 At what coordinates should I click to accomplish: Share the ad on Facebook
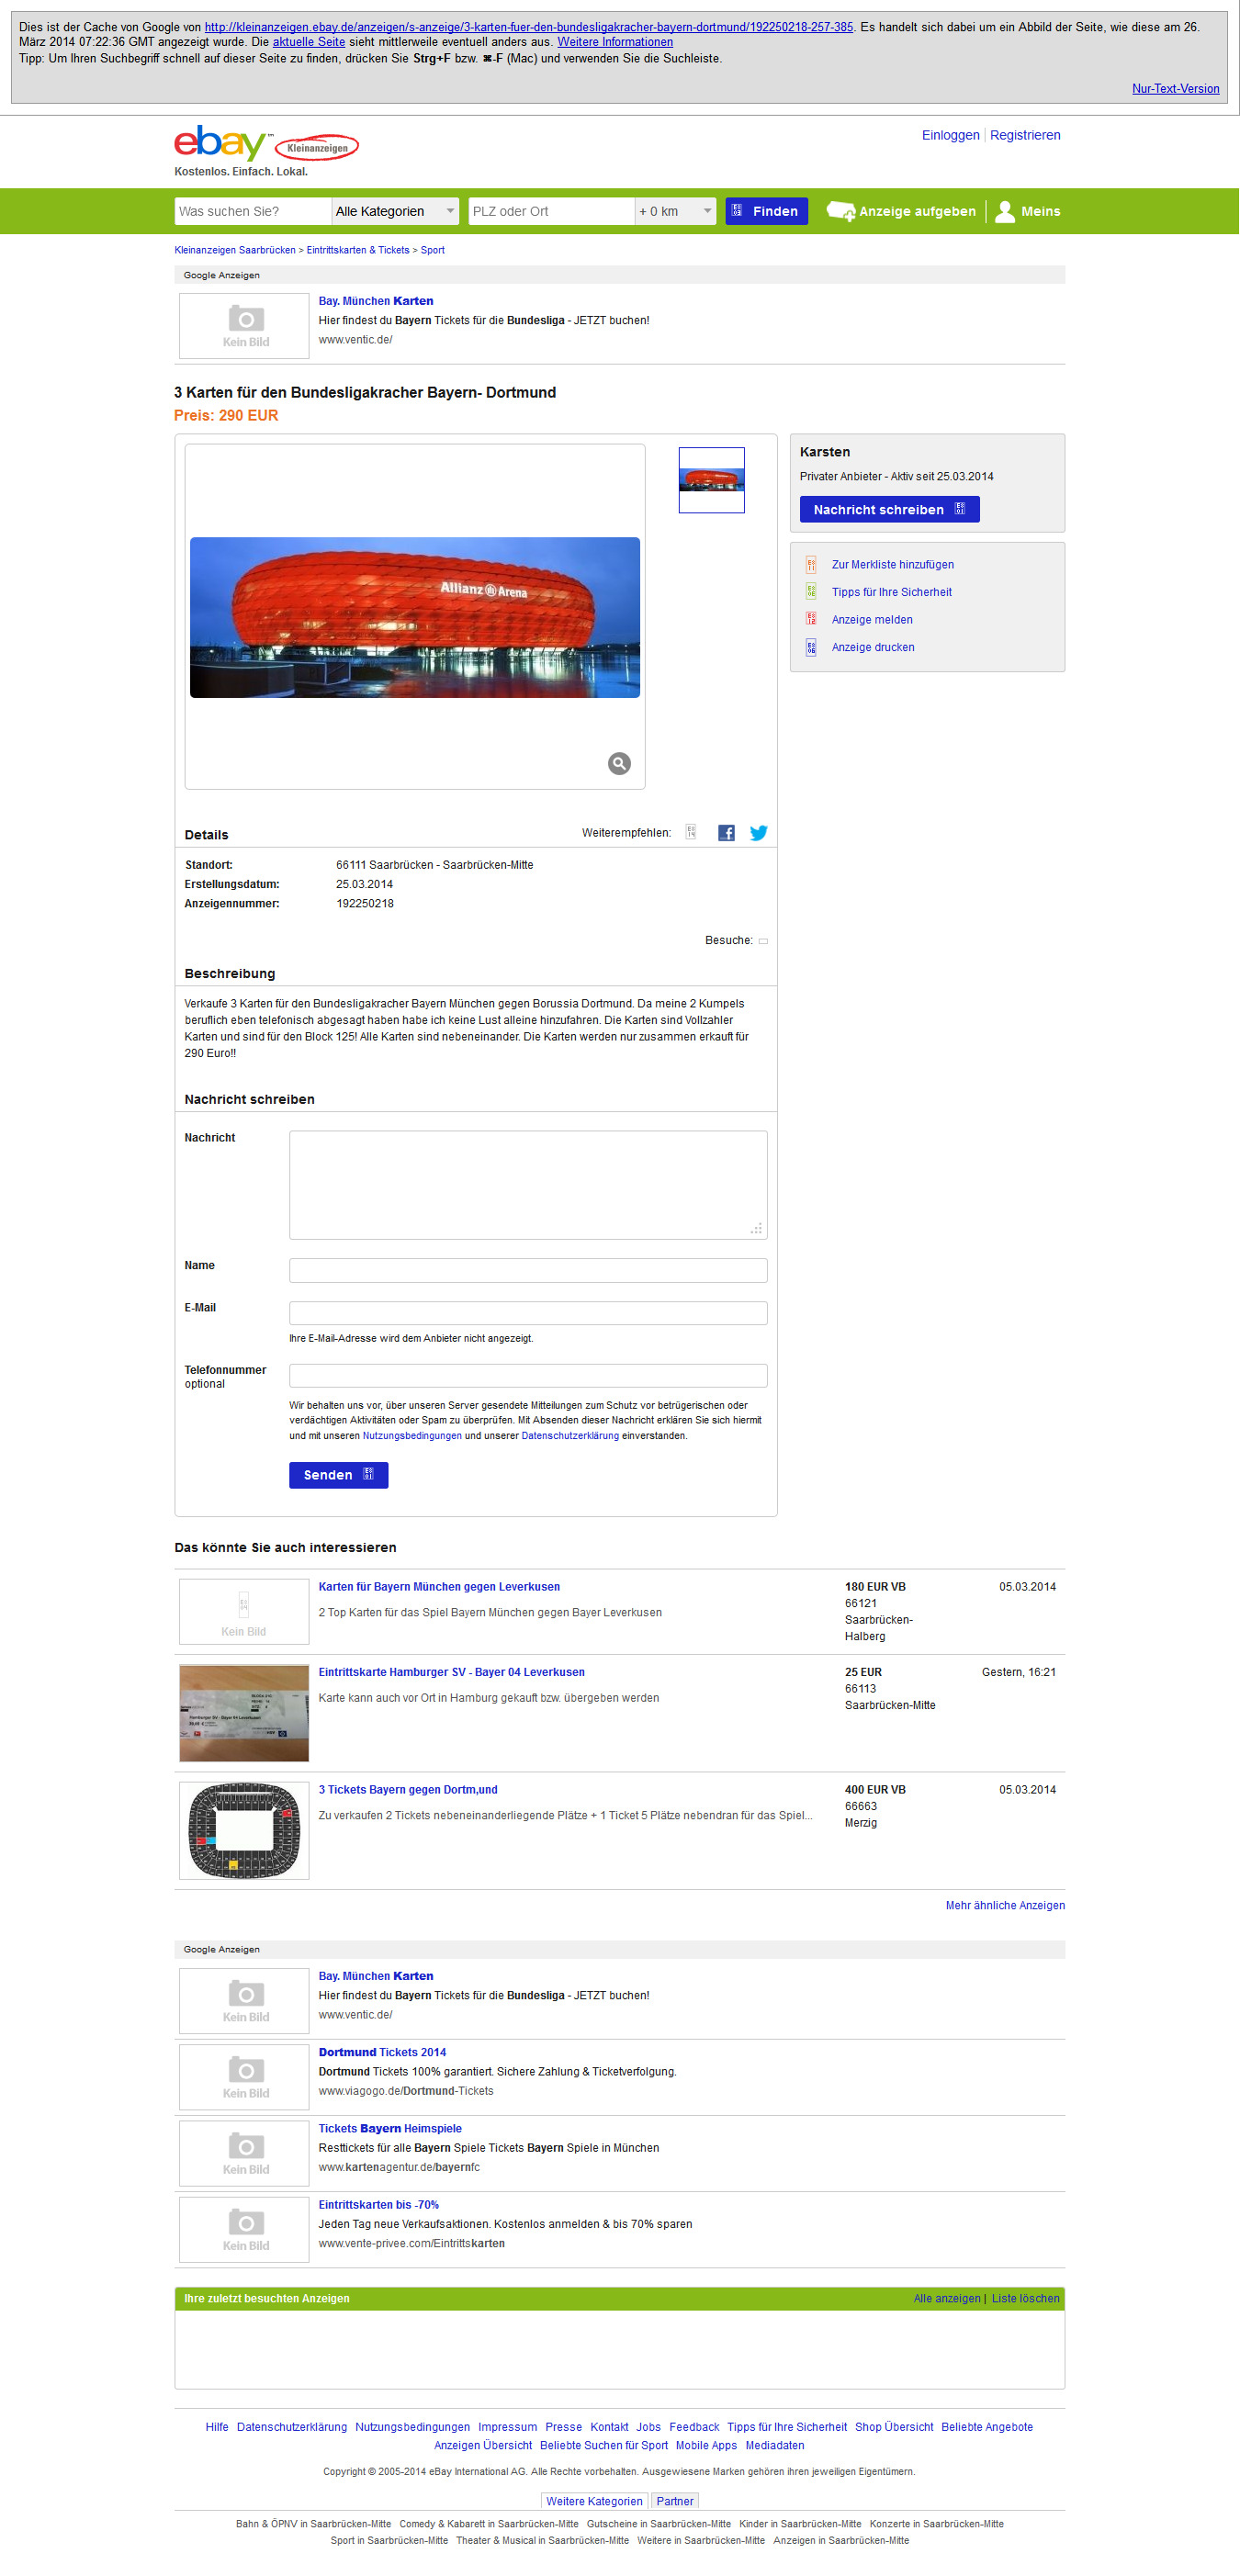(726, 833)
